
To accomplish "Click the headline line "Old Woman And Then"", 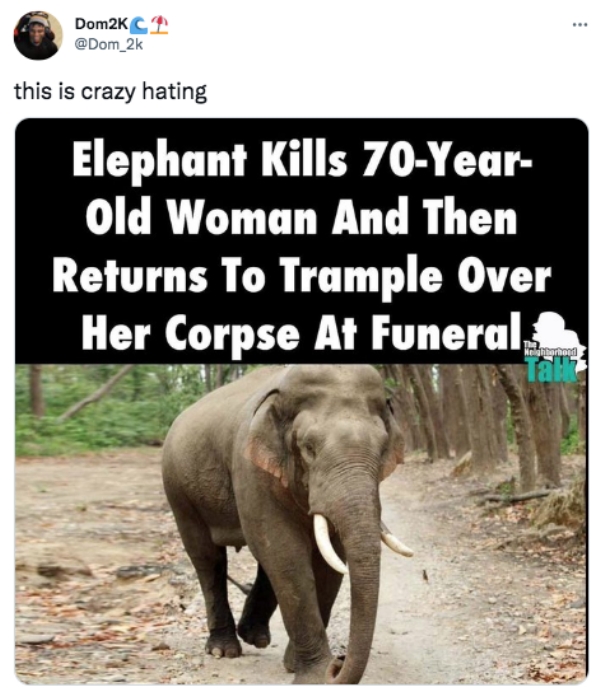I will pyautogui.click(x=301, y=216).
